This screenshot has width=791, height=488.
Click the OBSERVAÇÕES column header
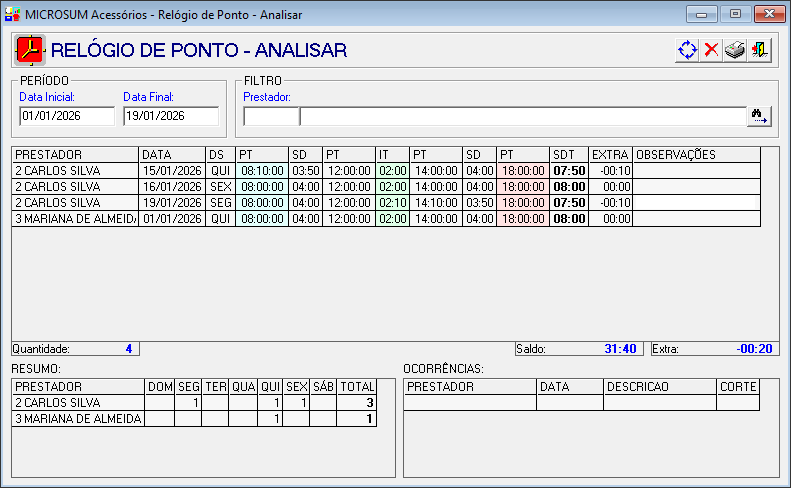point(697,154)
